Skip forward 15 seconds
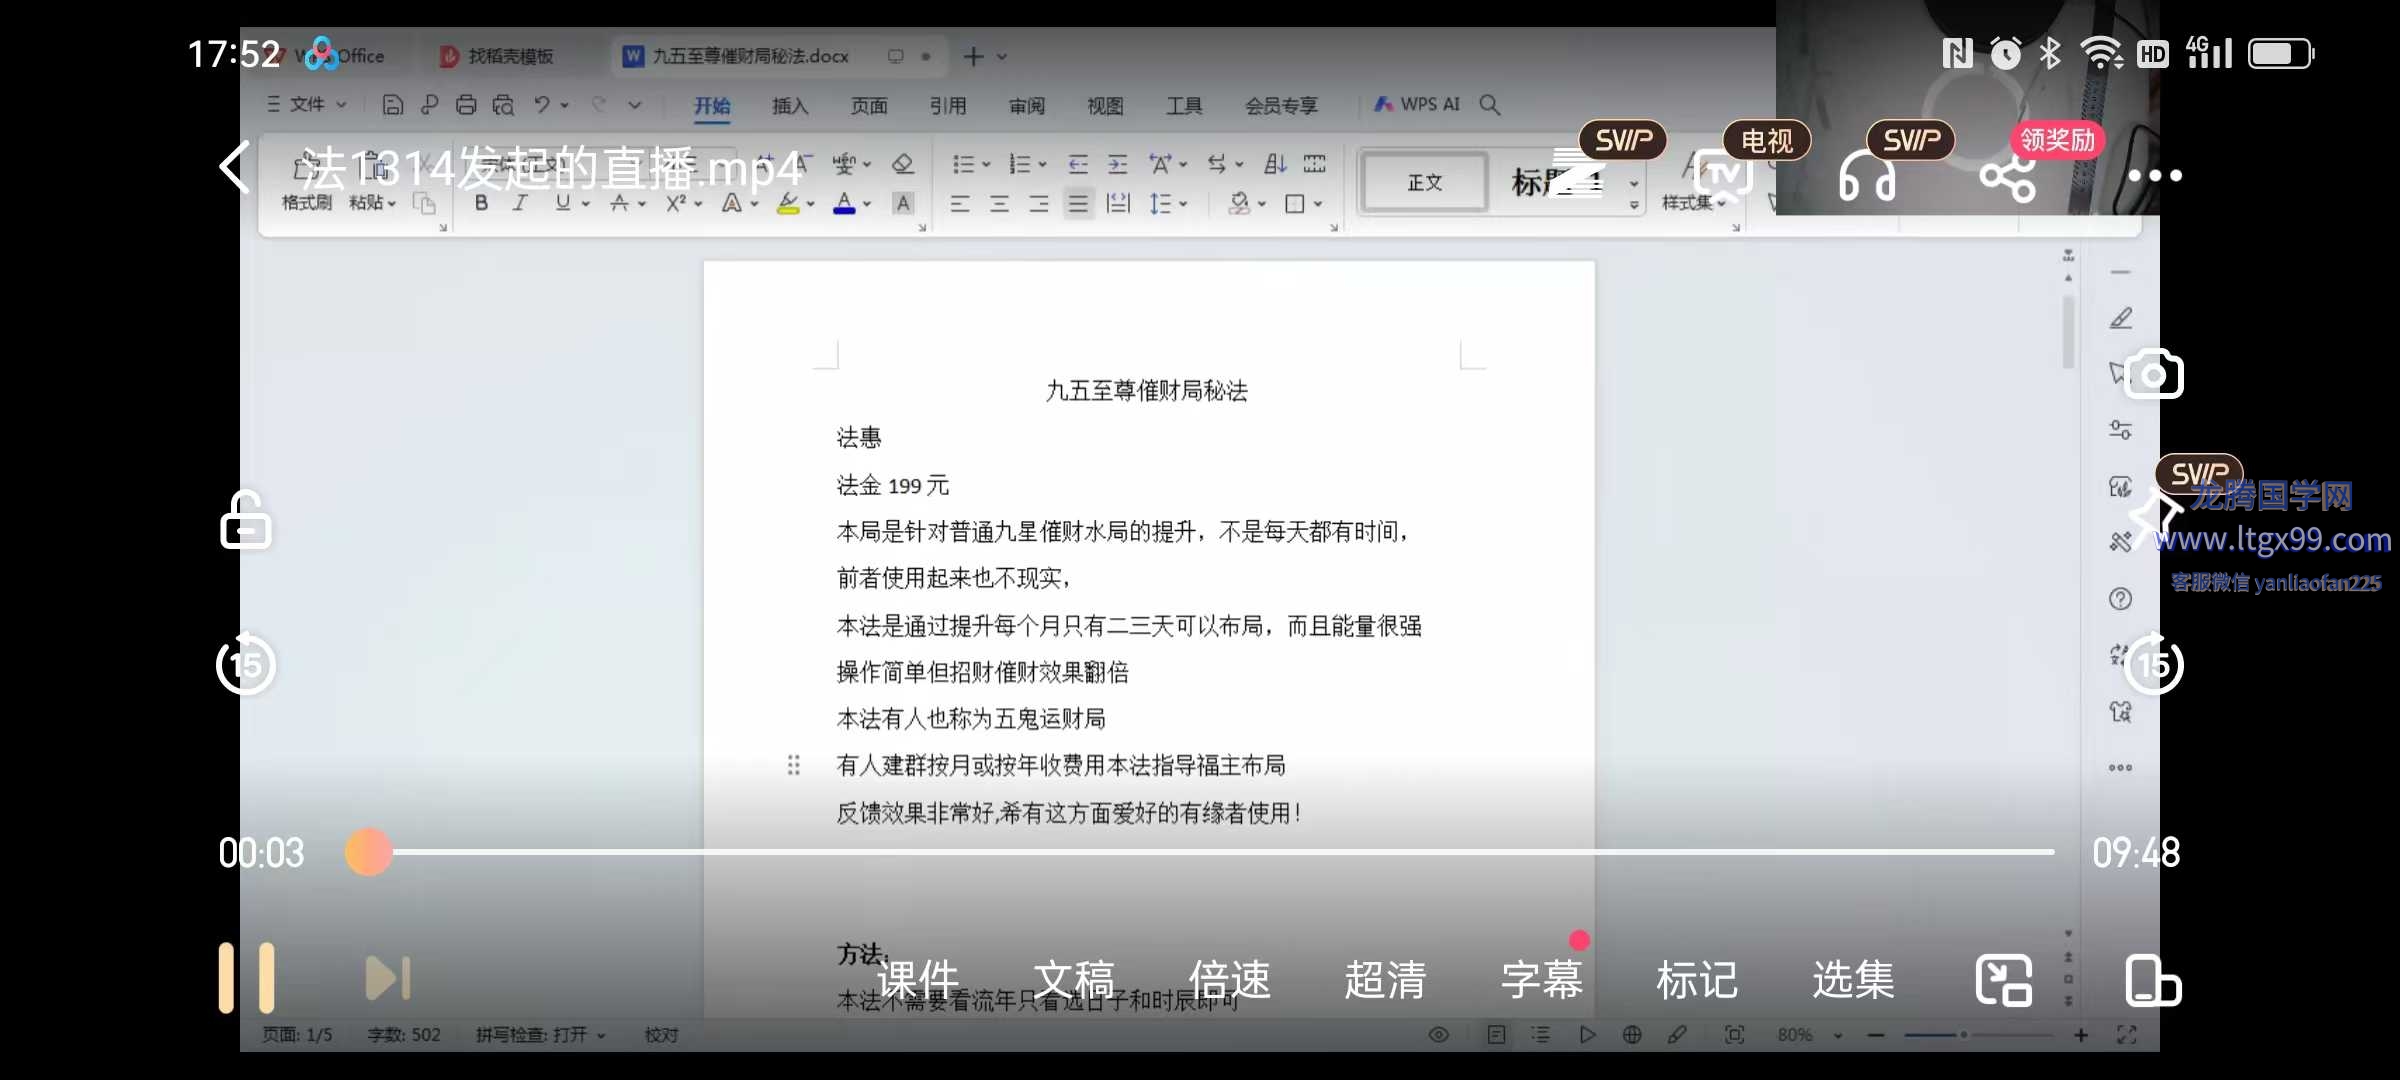Image resolution: width=2400 pixels, height=1080 pixels. [x=2154, y=664]
